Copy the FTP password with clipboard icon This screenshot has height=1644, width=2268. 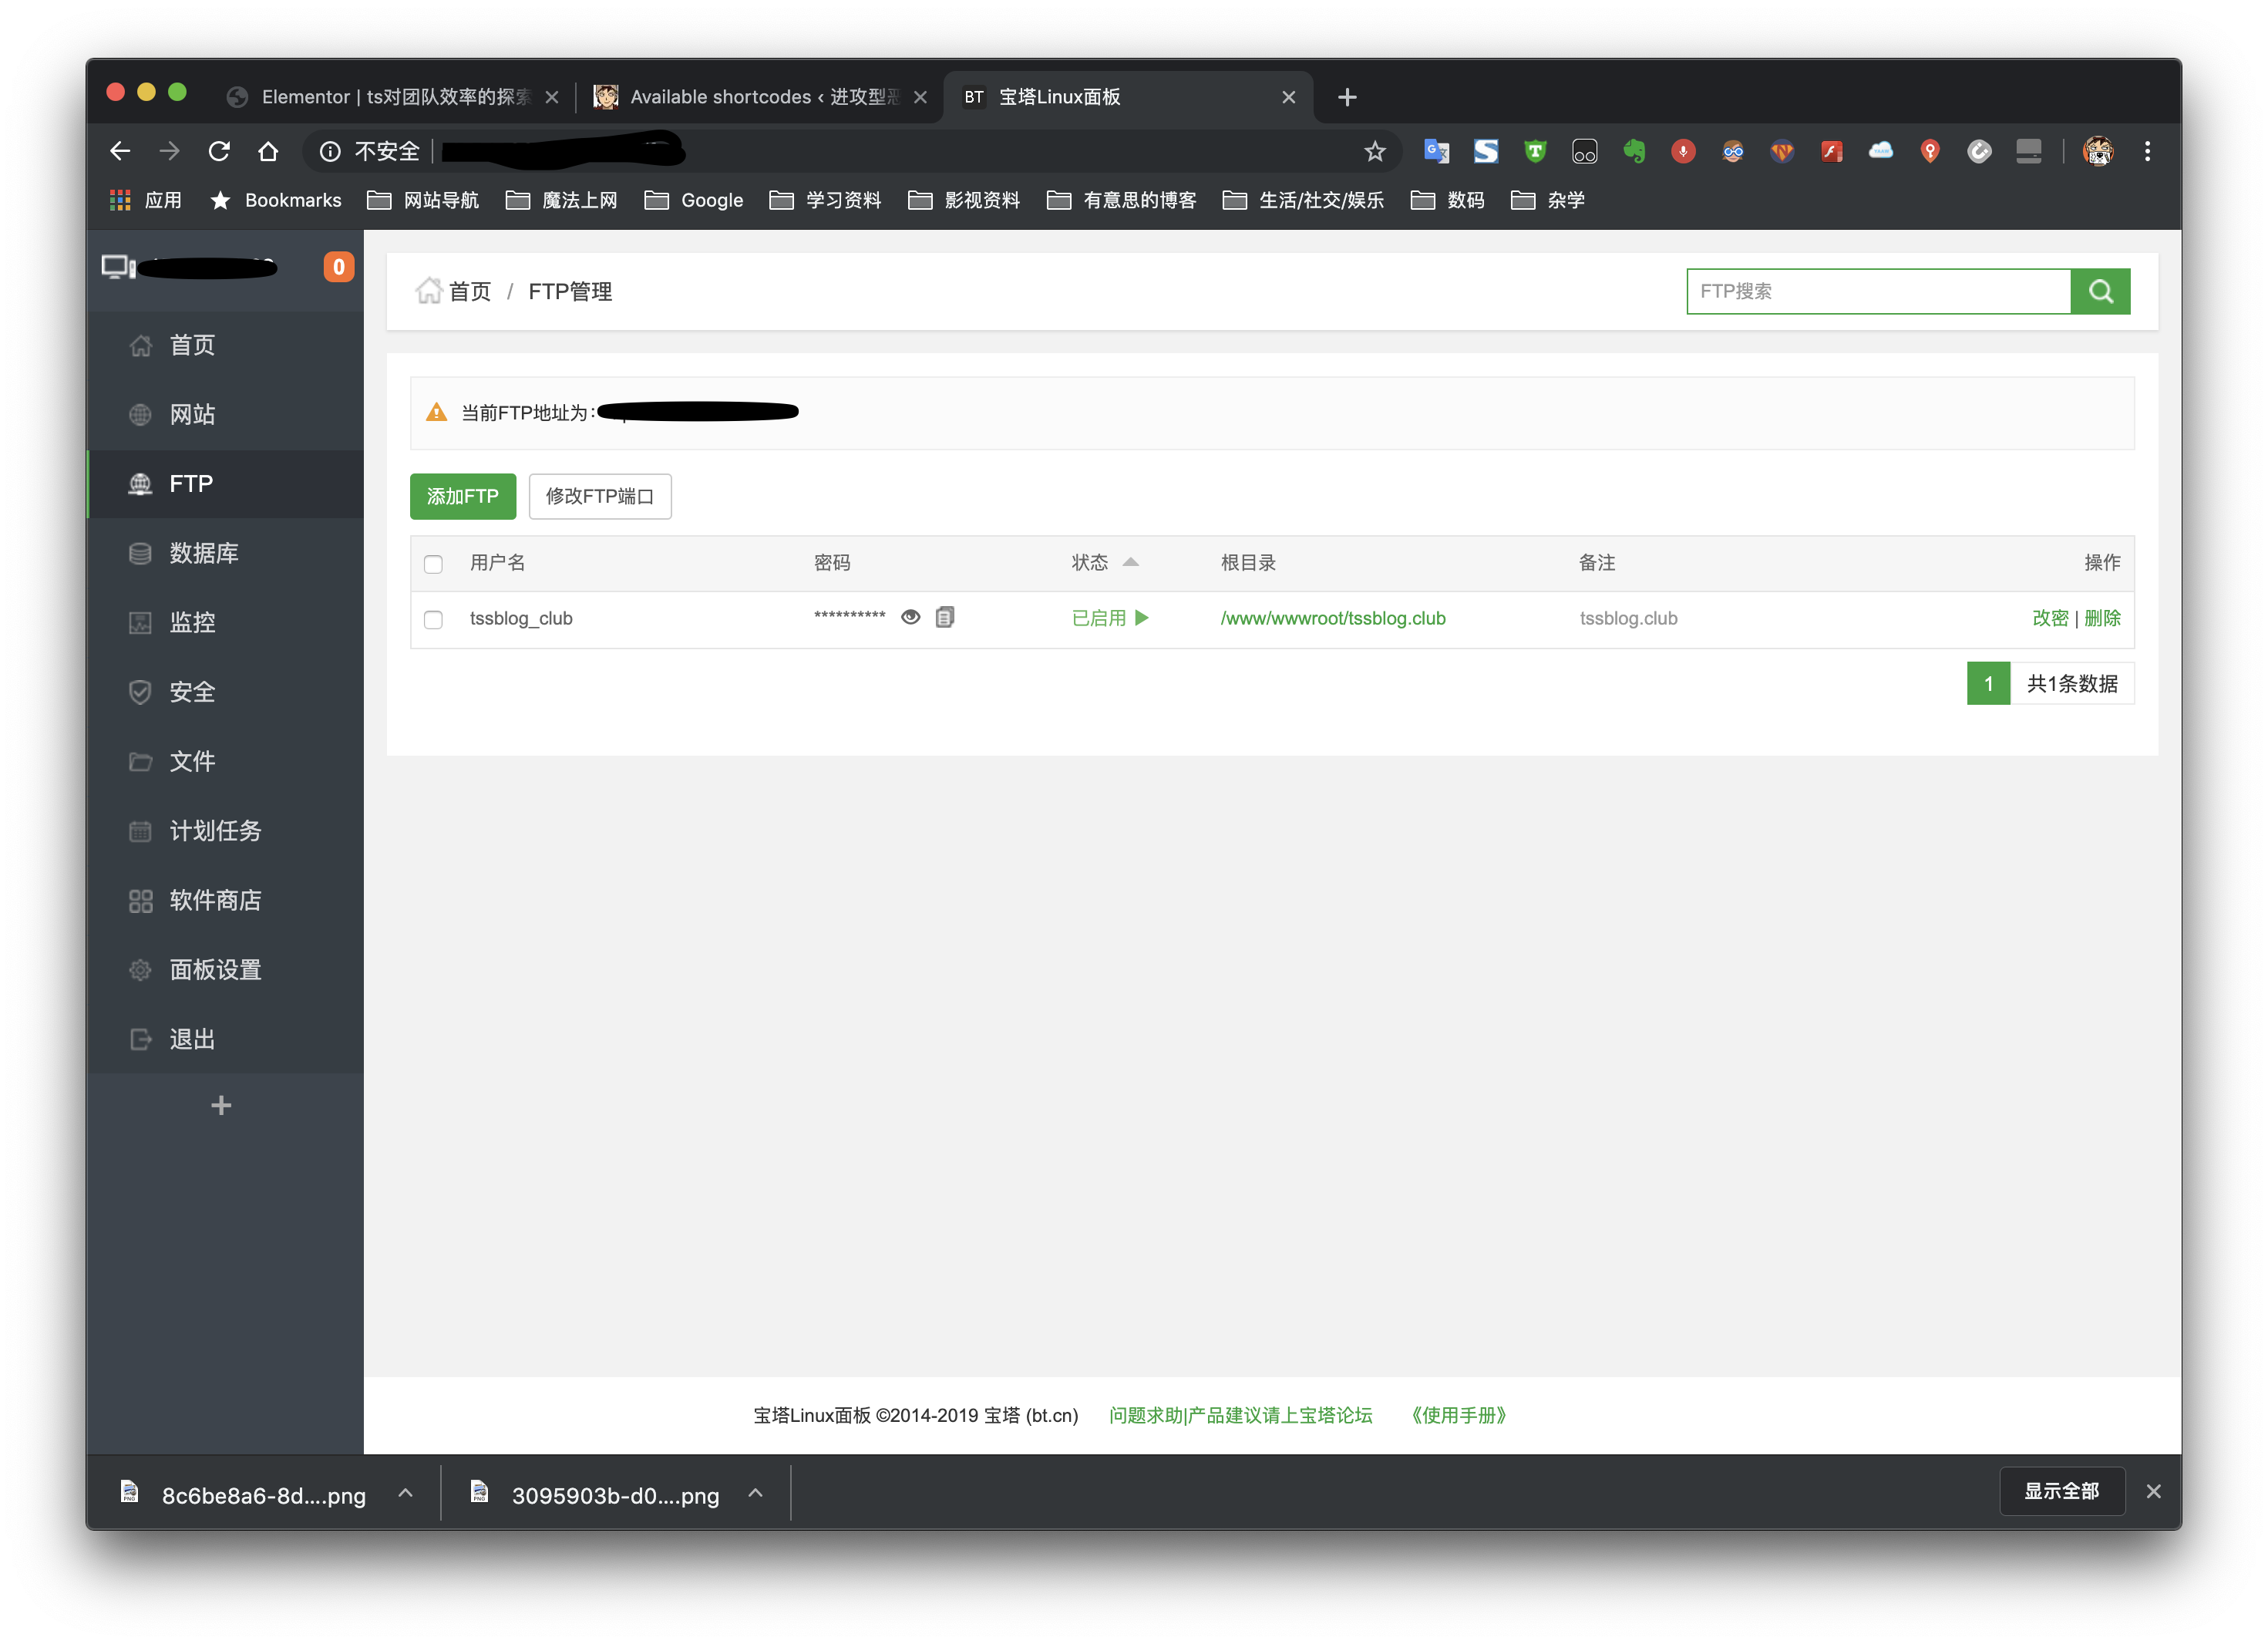tap(945, 617)
